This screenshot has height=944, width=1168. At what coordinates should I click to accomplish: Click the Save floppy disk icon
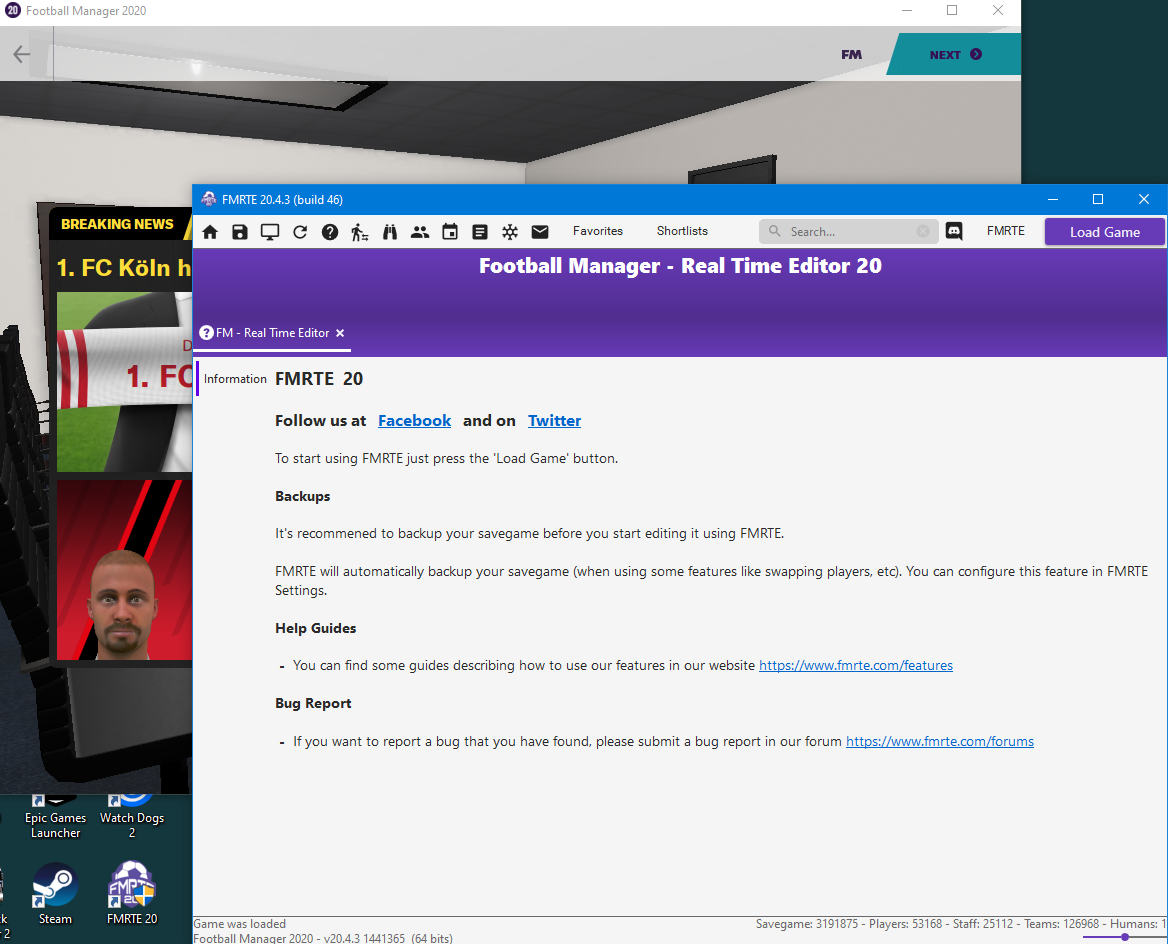click(240, 232)
